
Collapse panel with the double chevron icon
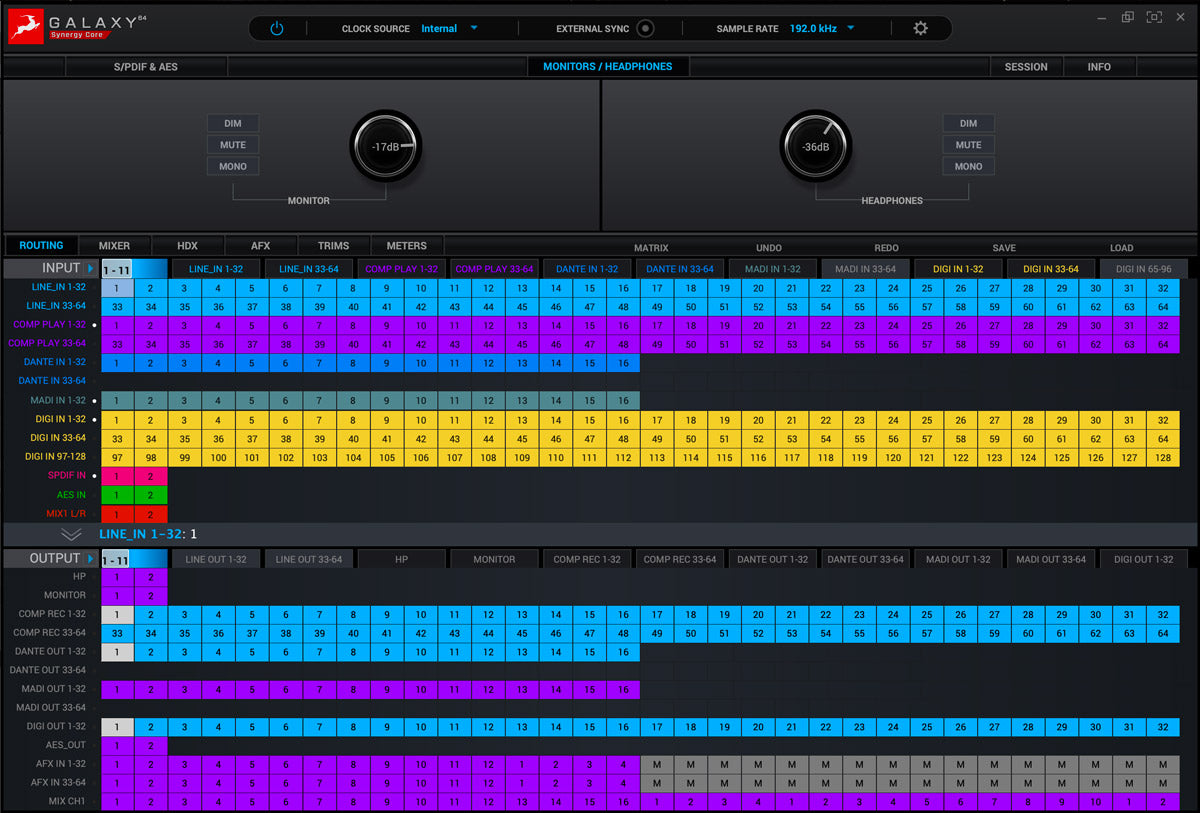tap(71, 535)
